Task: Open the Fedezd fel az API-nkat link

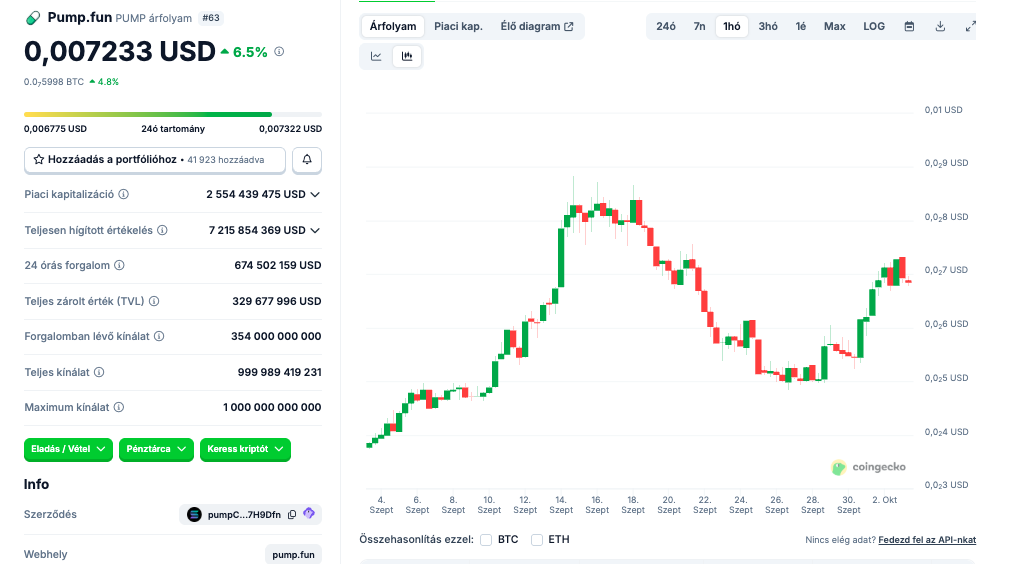Action: coord(926,540)
